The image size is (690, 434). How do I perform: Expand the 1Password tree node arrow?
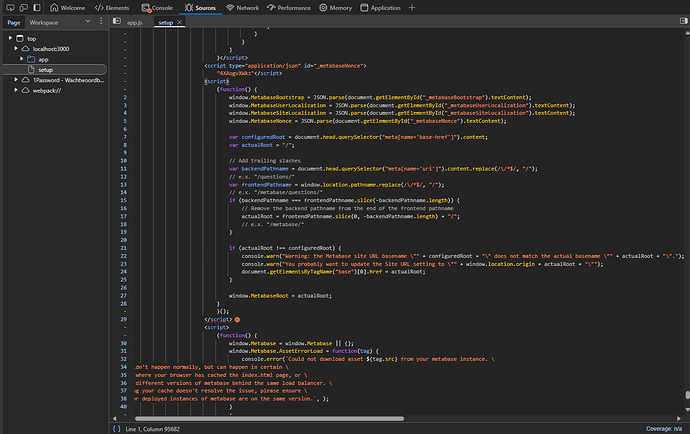tap(16, 80)
